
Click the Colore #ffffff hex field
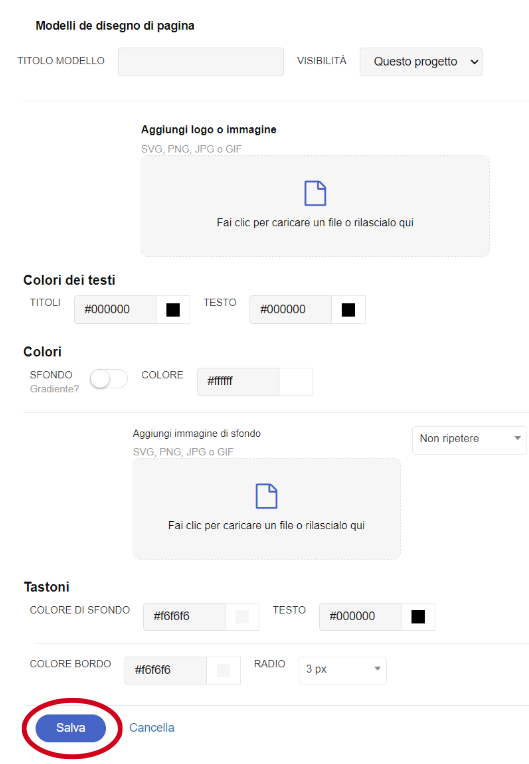click(238, 382)
